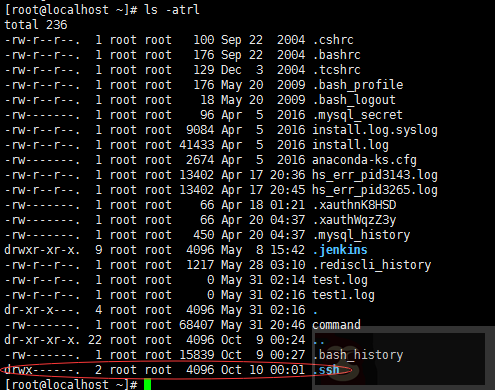Select the 'command' file name
The width and height of the screenshot is (495, 390).
(336, 325)
